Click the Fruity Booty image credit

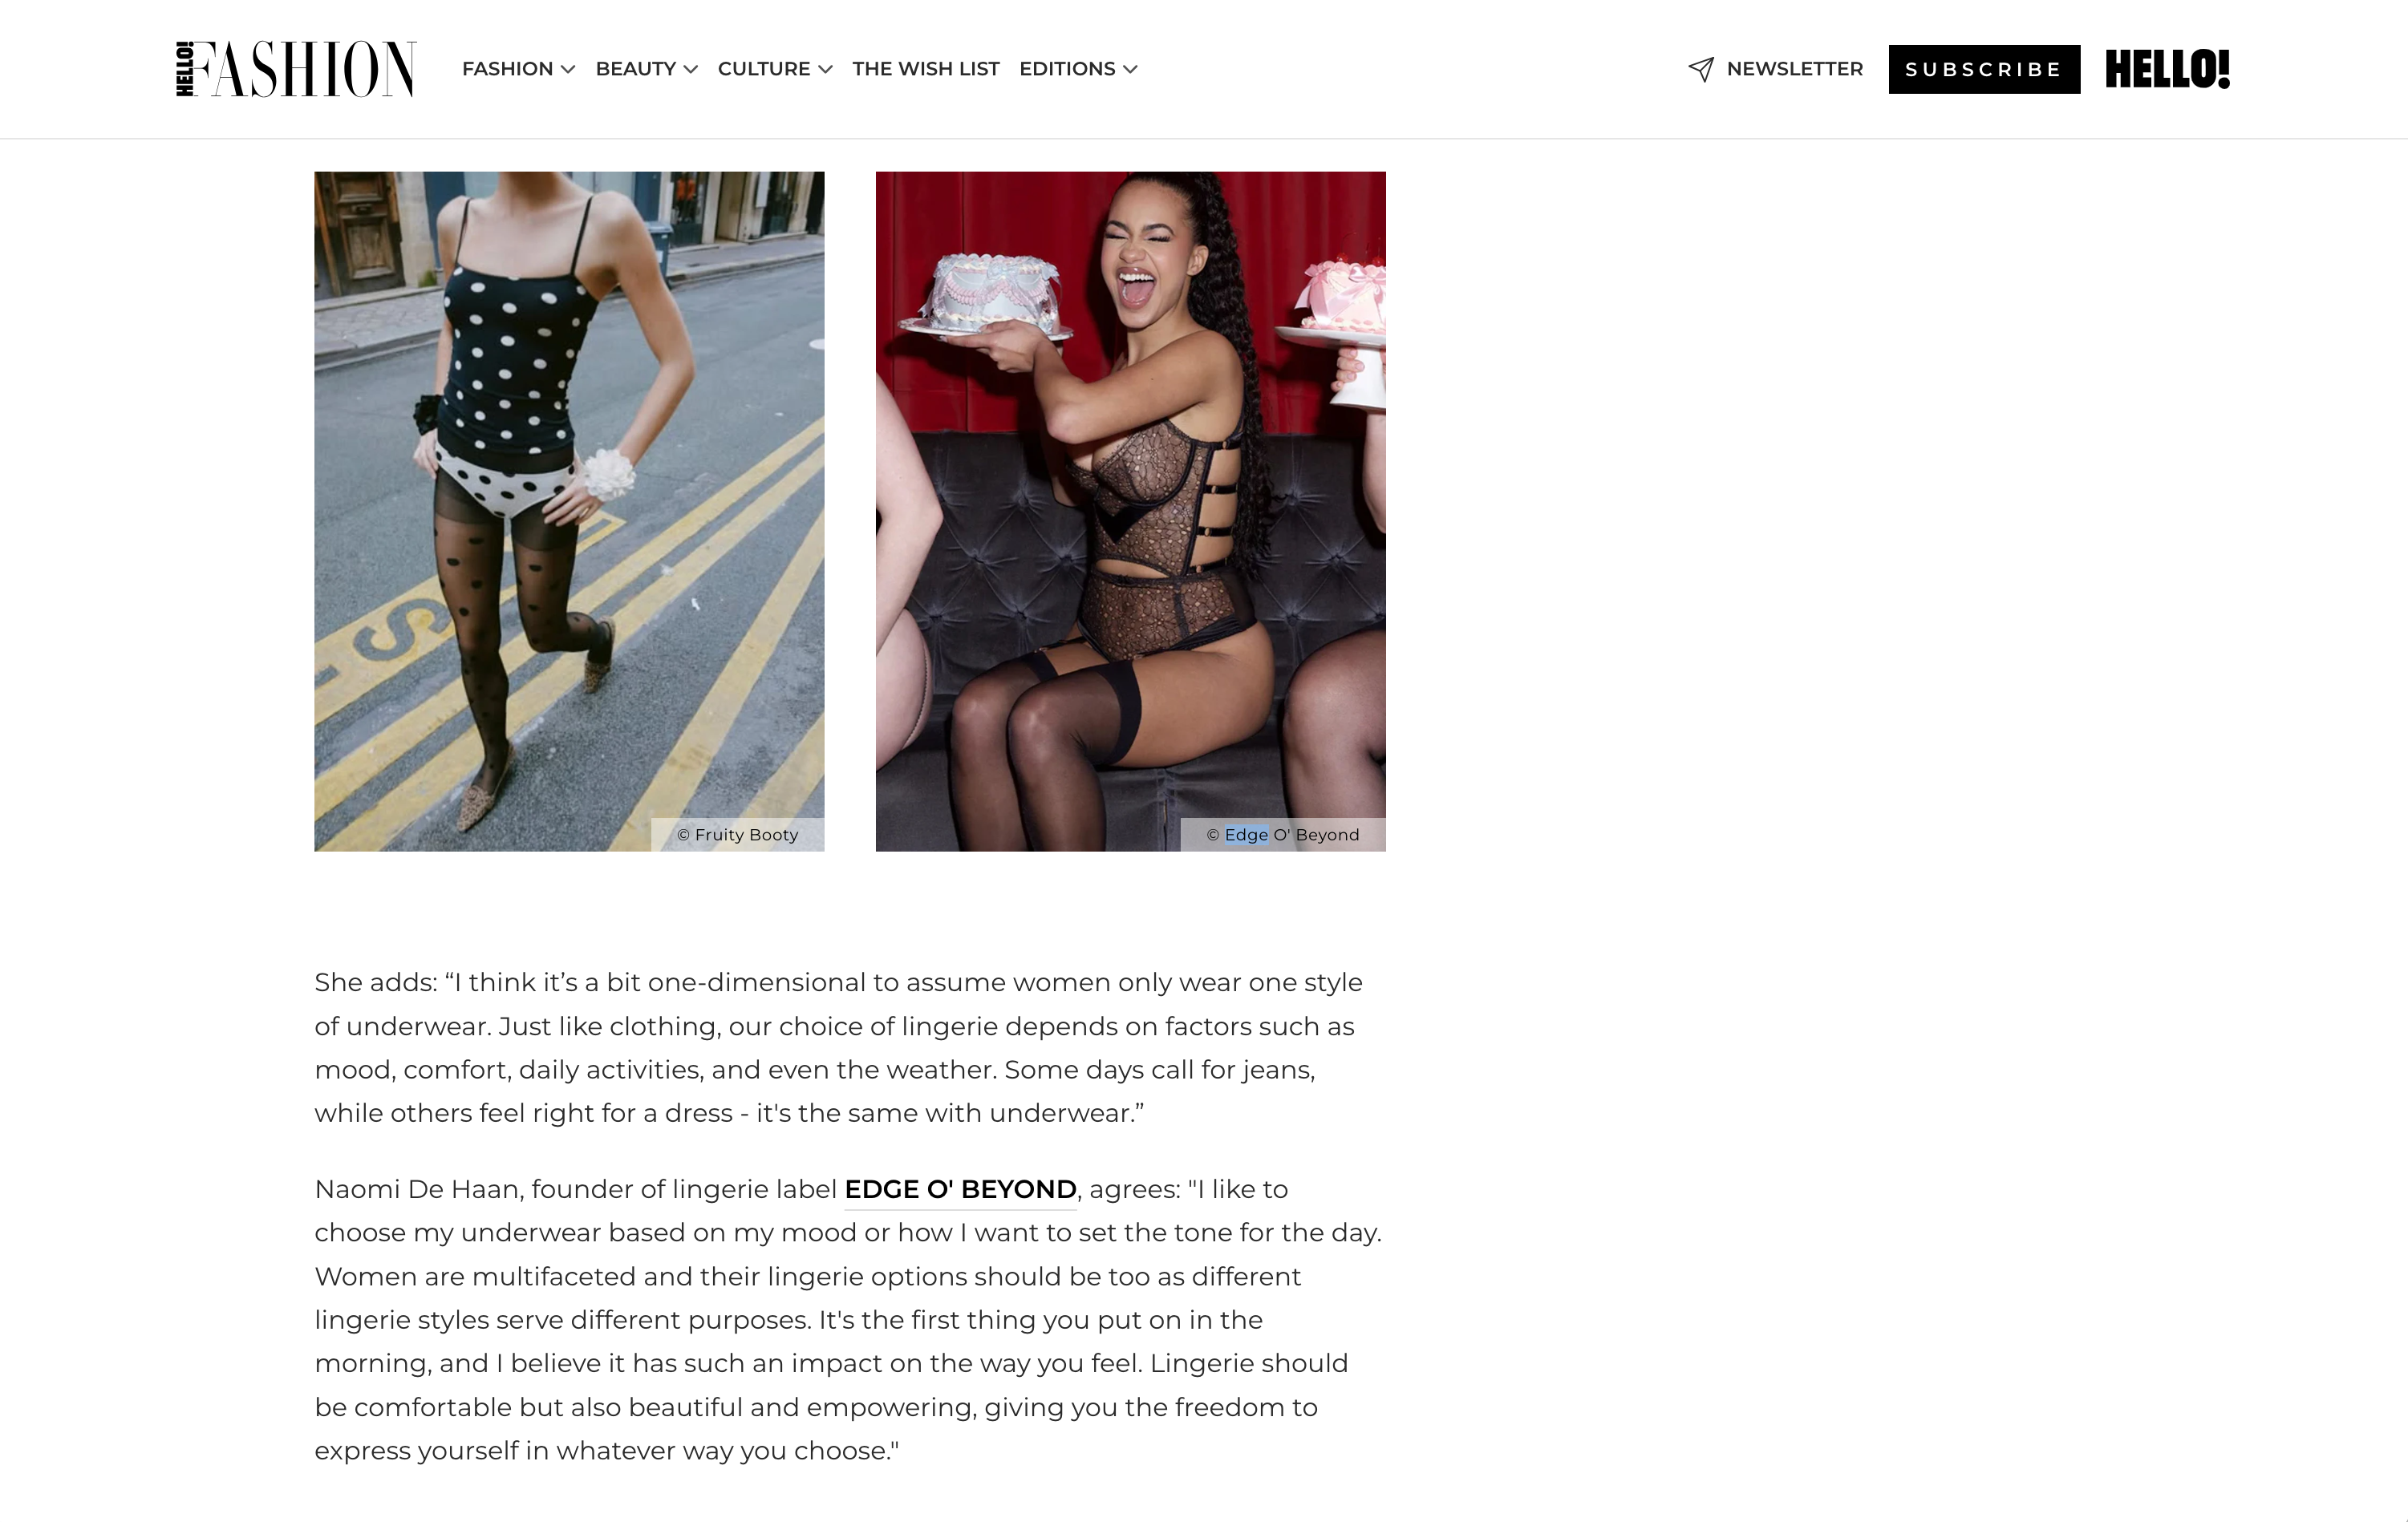[x=738, y=835]
